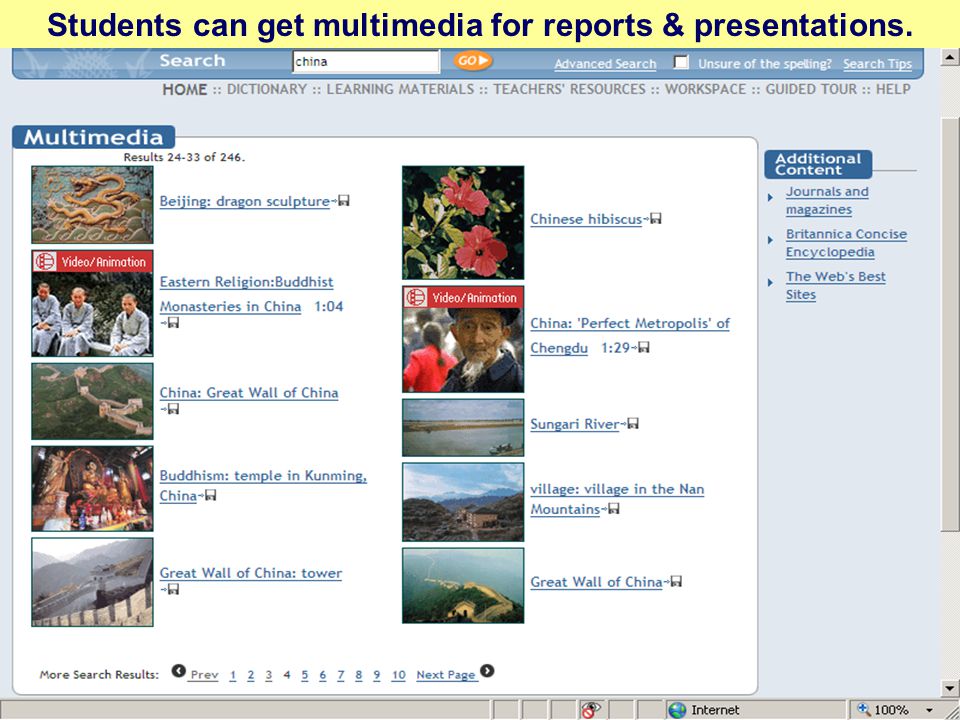Open DICTIONARY in the navigation bar
Image resolution: width=960 pixels, height=720 pixels.
point(267,89)
